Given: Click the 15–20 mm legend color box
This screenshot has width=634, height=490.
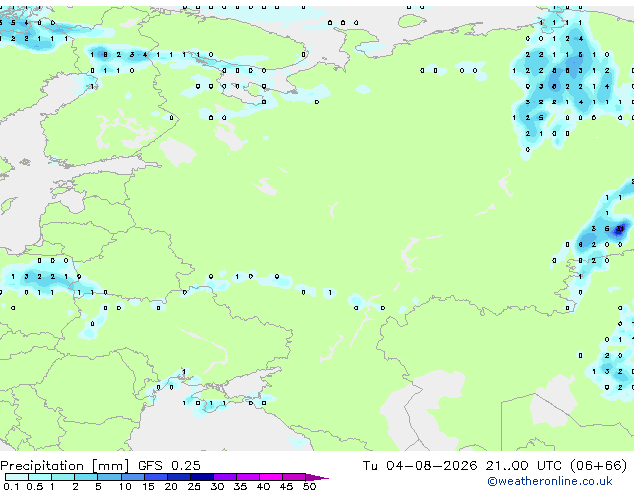Looking at the screenshot, I should (156, 477).
